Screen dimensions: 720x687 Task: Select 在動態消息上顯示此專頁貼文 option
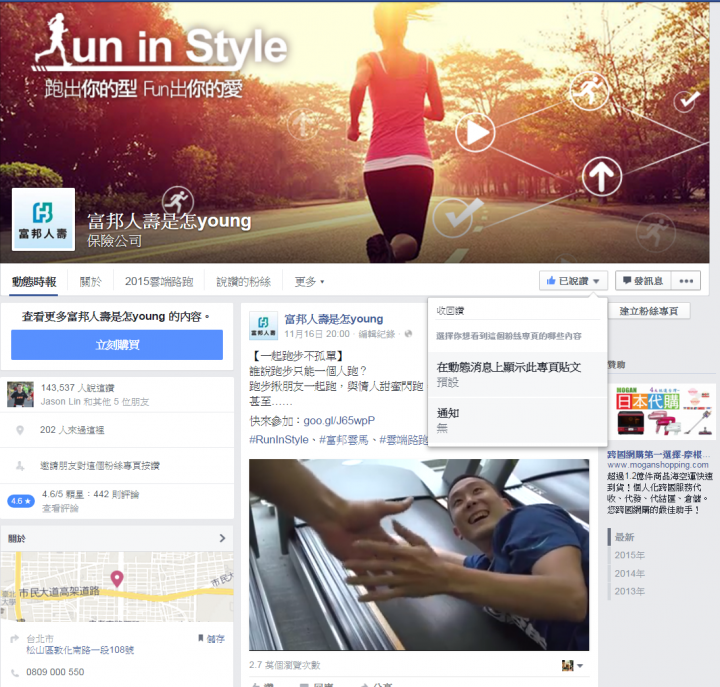coord(518,374)
